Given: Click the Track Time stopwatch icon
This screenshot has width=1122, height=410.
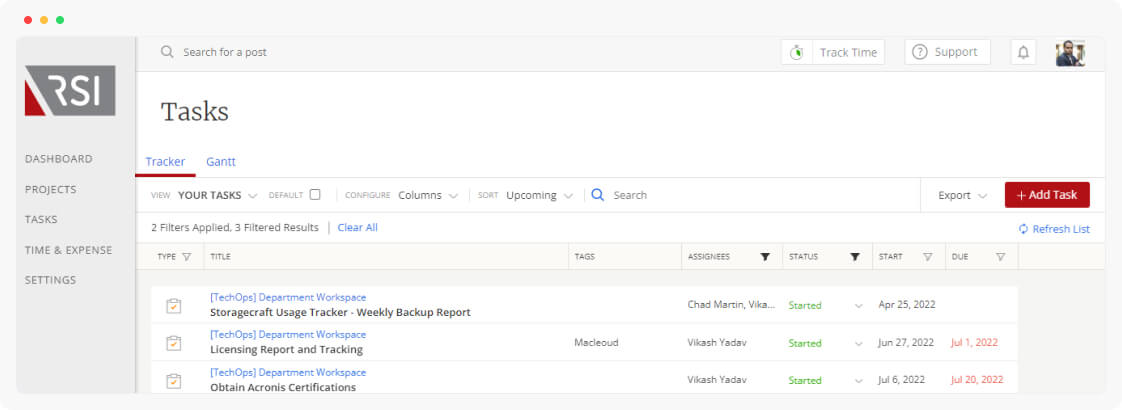Looking at the screenshot, I should (797, 53).
